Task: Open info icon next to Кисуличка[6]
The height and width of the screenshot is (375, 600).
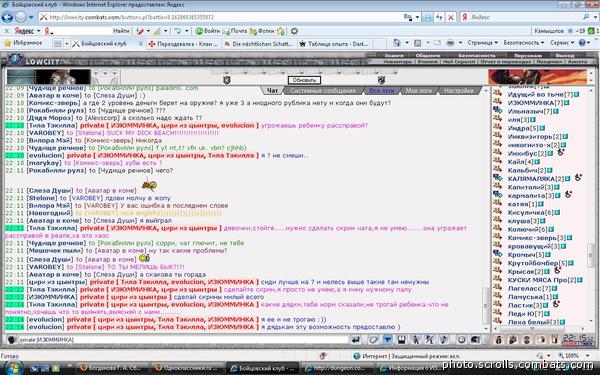Action: point(557,212)
